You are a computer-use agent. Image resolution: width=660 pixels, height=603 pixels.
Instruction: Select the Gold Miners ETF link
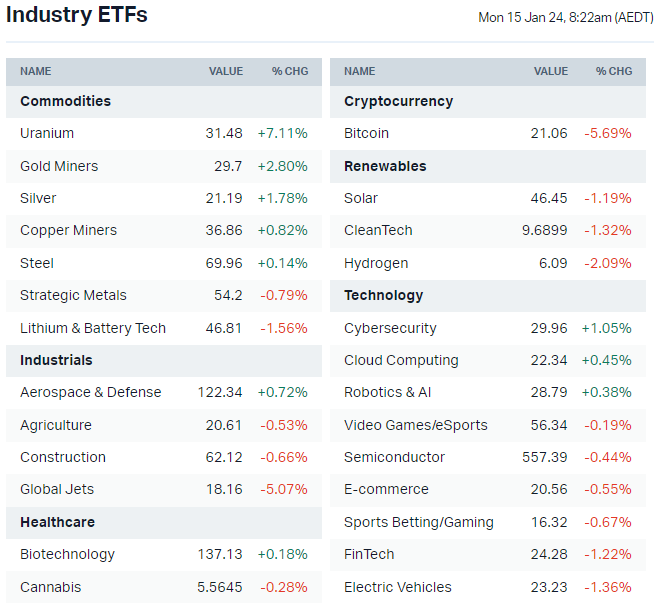coord(59,166)
